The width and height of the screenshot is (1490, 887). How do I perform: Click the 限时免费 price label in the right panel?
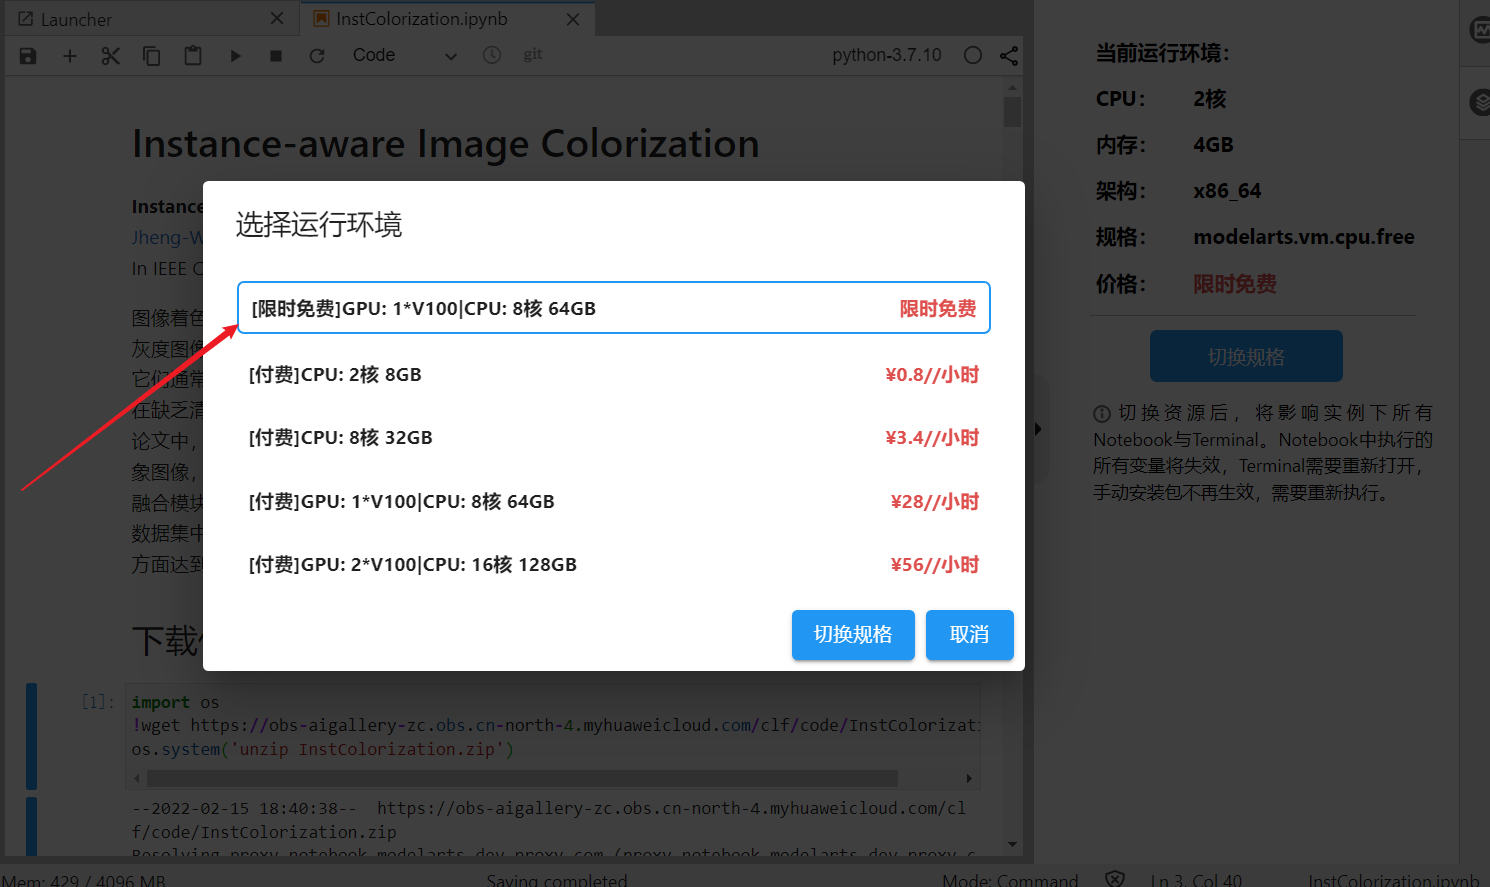click(x=1235, y=284)
